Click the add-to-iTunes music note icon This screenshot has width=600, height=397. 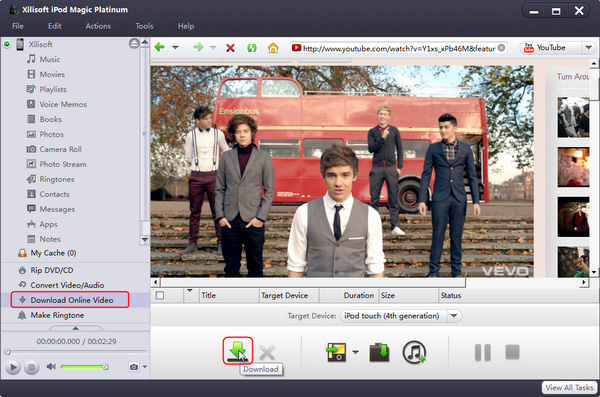tap(414, 352)
